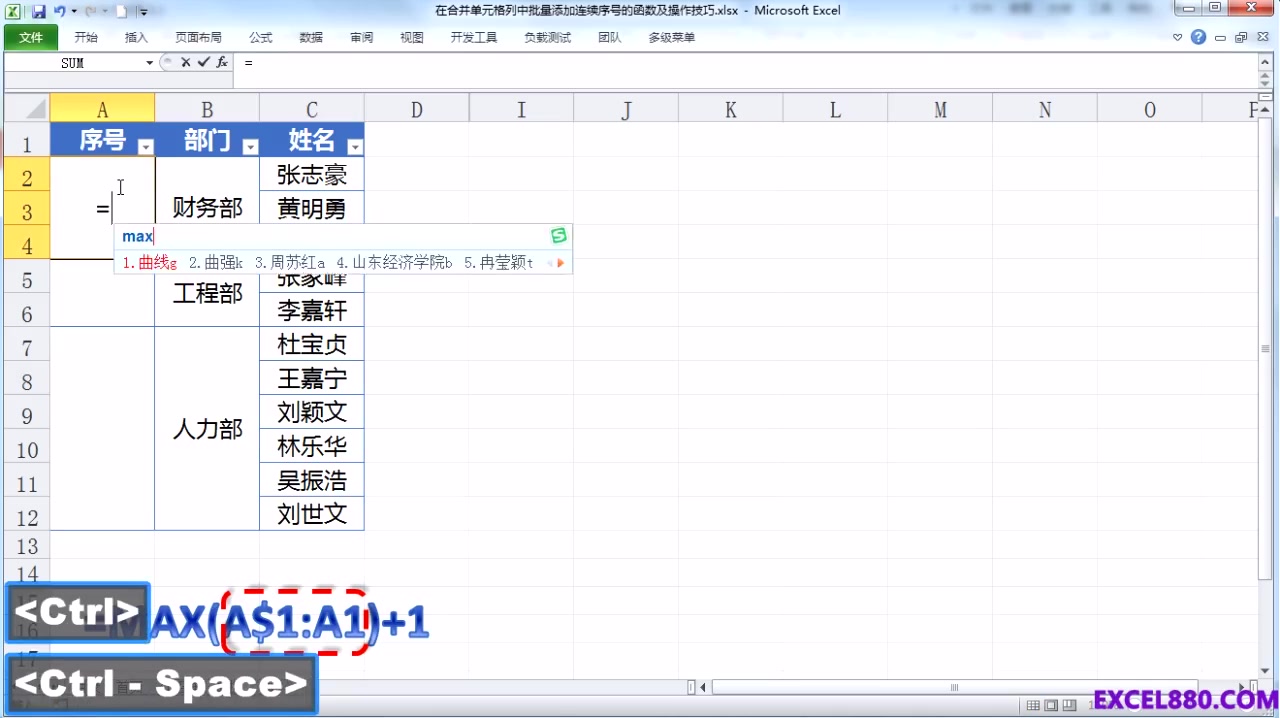Open the 序号 column filter dropdown
This screenshot has height=718, width=1280.
[x=146, y=146]
